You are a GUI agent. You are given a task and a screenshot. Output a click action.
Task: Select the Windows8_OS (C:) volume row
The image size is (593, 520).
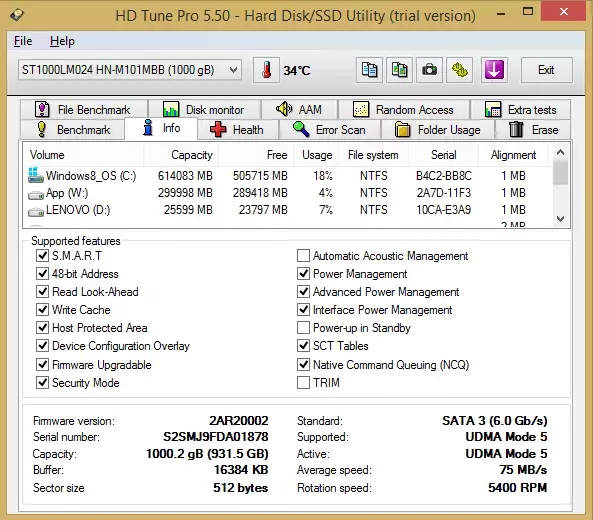click(x=287, y=175)
